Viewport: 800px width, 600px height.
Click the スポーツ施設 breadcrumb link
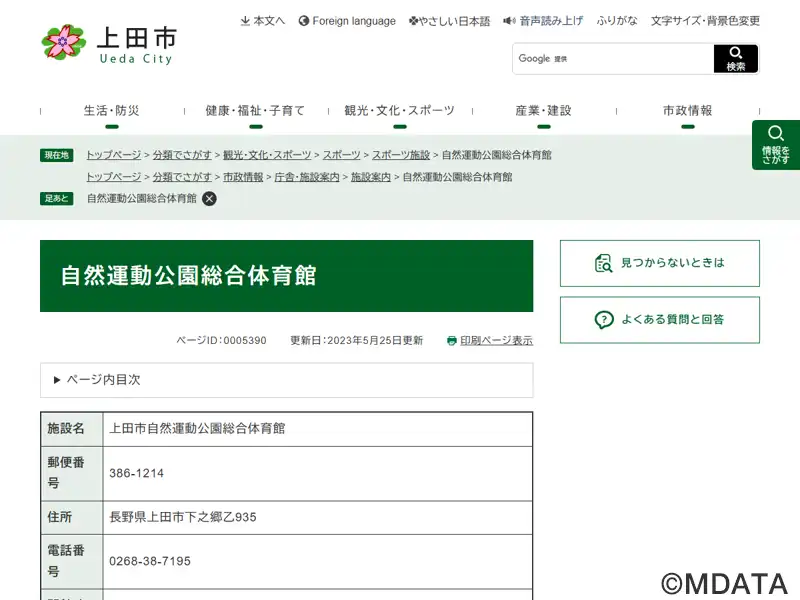(401, 155)
